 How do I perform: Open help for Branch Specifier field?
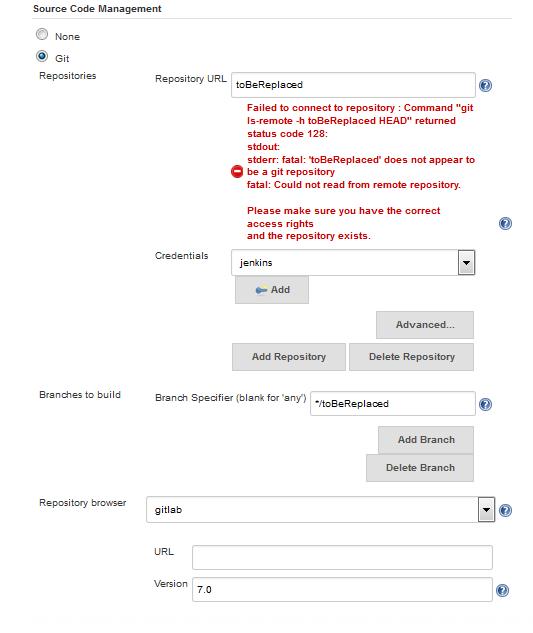pos(485,404)
